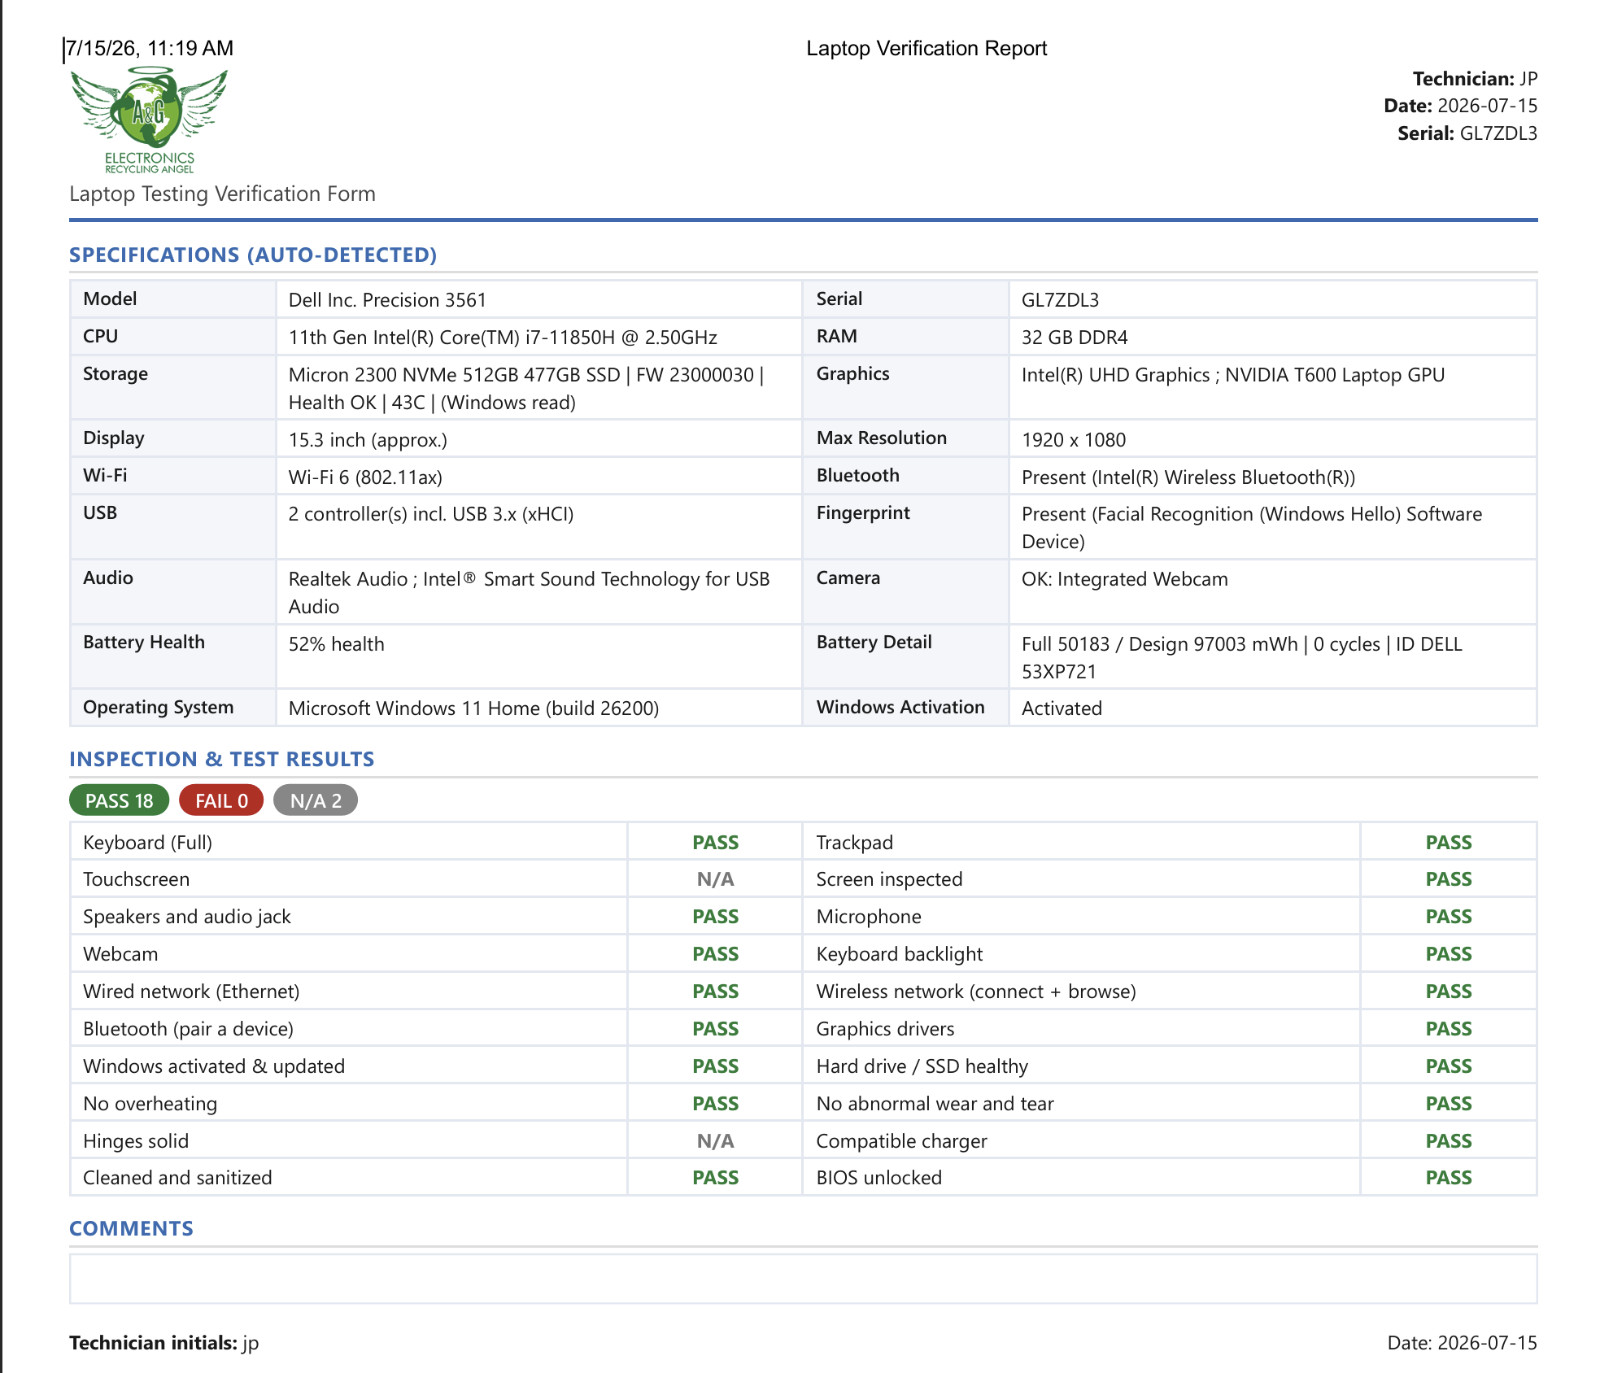Click the '7/15/26, 11:19 AM' timestamp
The height and width of the screenshot is (1373, 1600).
click(150, 48)
